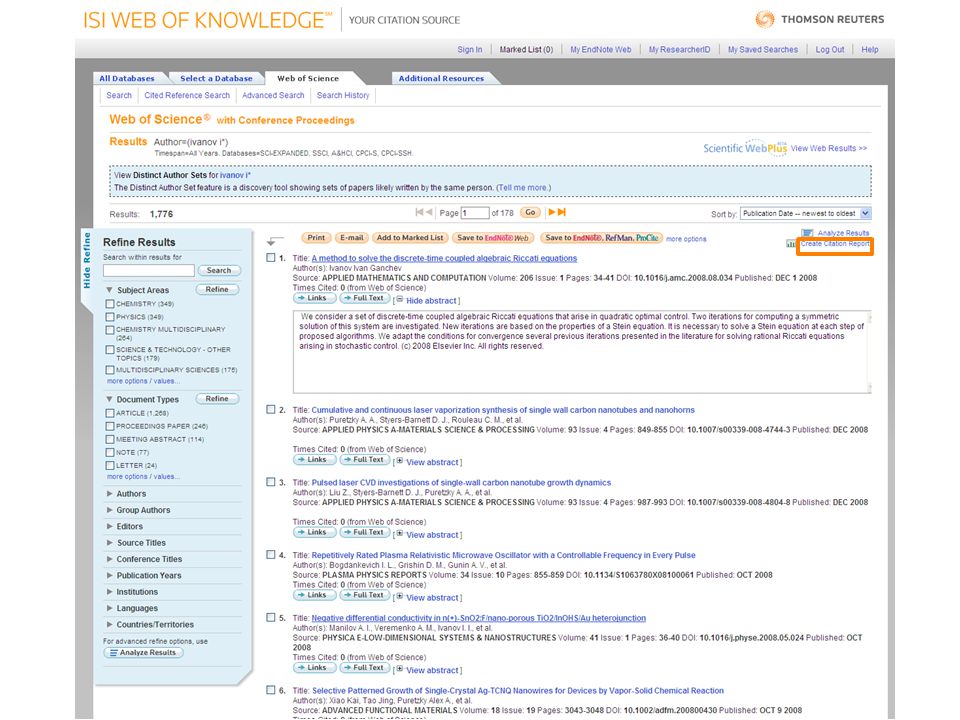This screenshot has width=960, height=720.
Task: Expand abstract plus icon for result 5
Action: 400,669
